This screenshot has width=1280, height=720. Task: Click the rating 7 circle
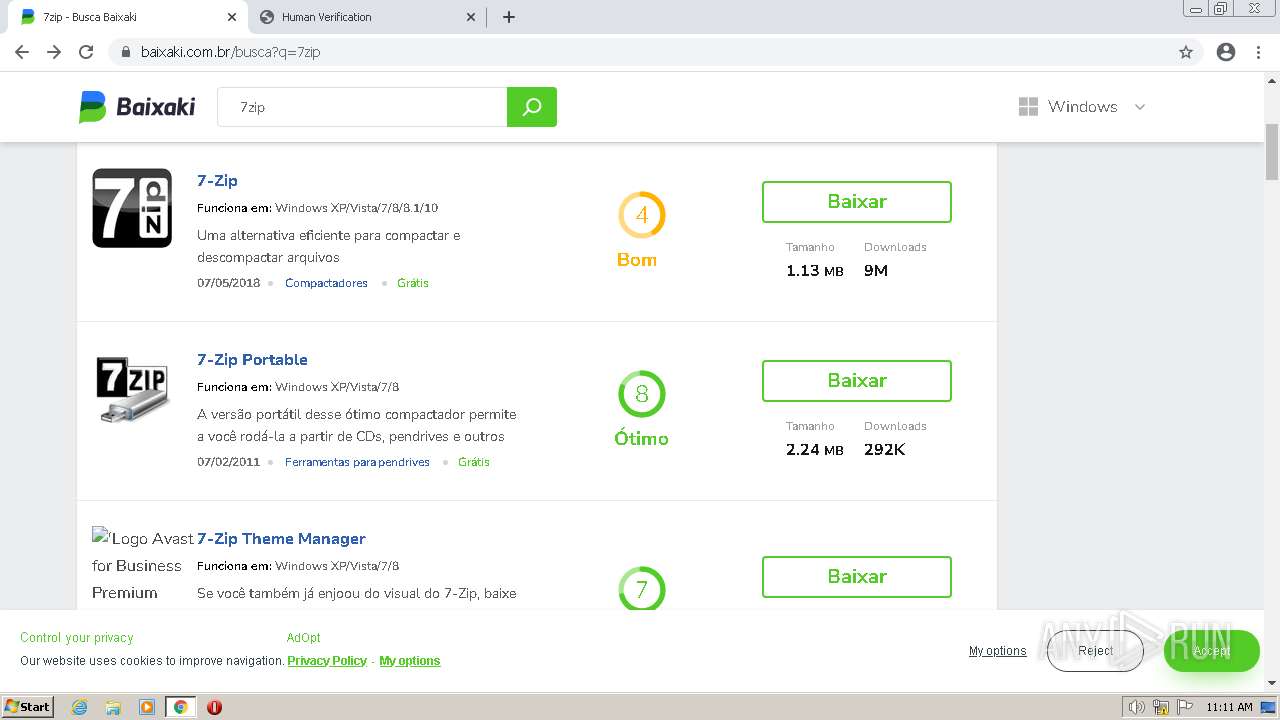pos(642,589)
